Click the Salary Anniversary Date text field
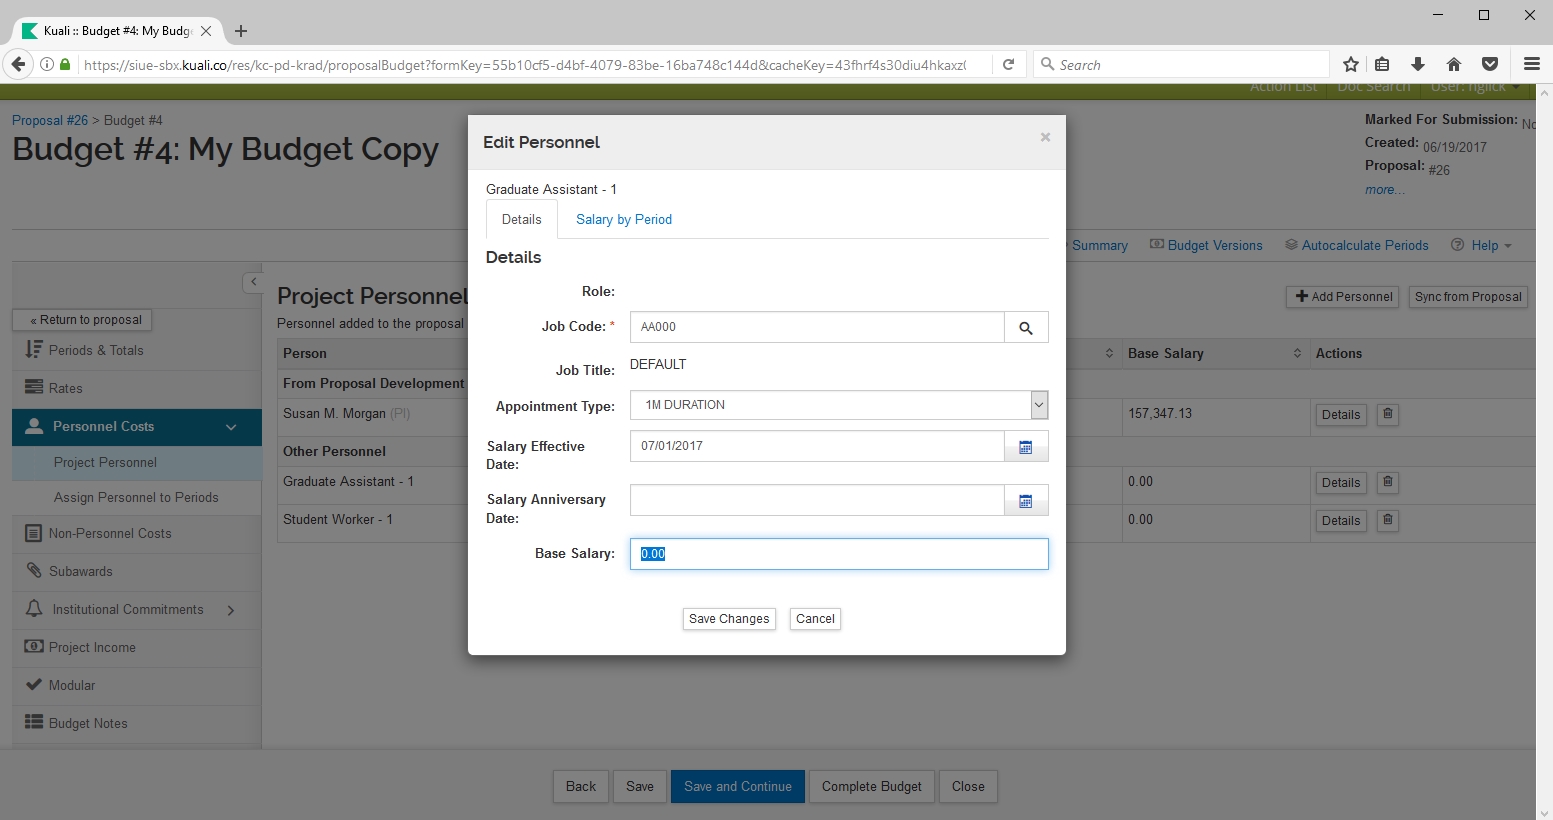Screen dimensions: 1553x820 (x=816, y=501)
